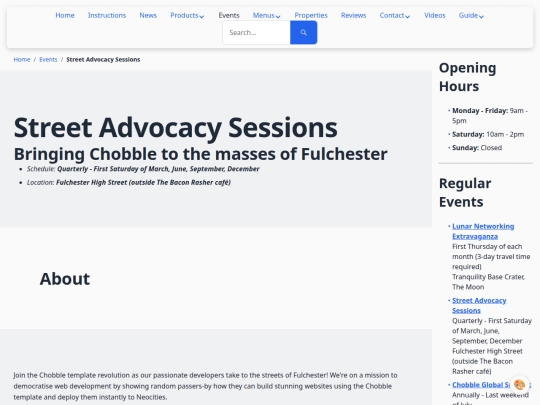Focus the Search input field
The image size is (540, 405).
256,32
